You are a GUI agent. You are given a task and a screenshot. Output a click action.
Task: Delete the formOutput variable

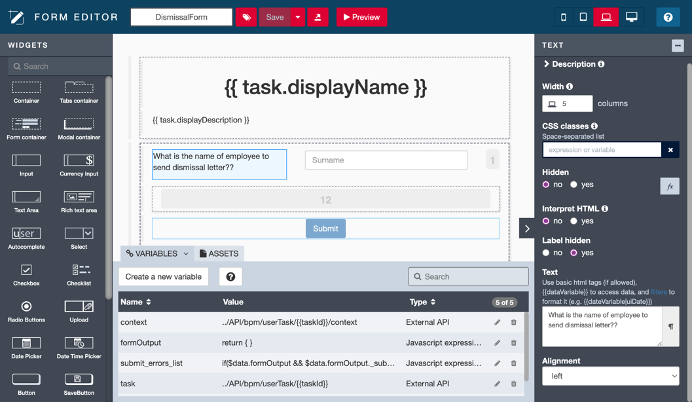(514, 342)
